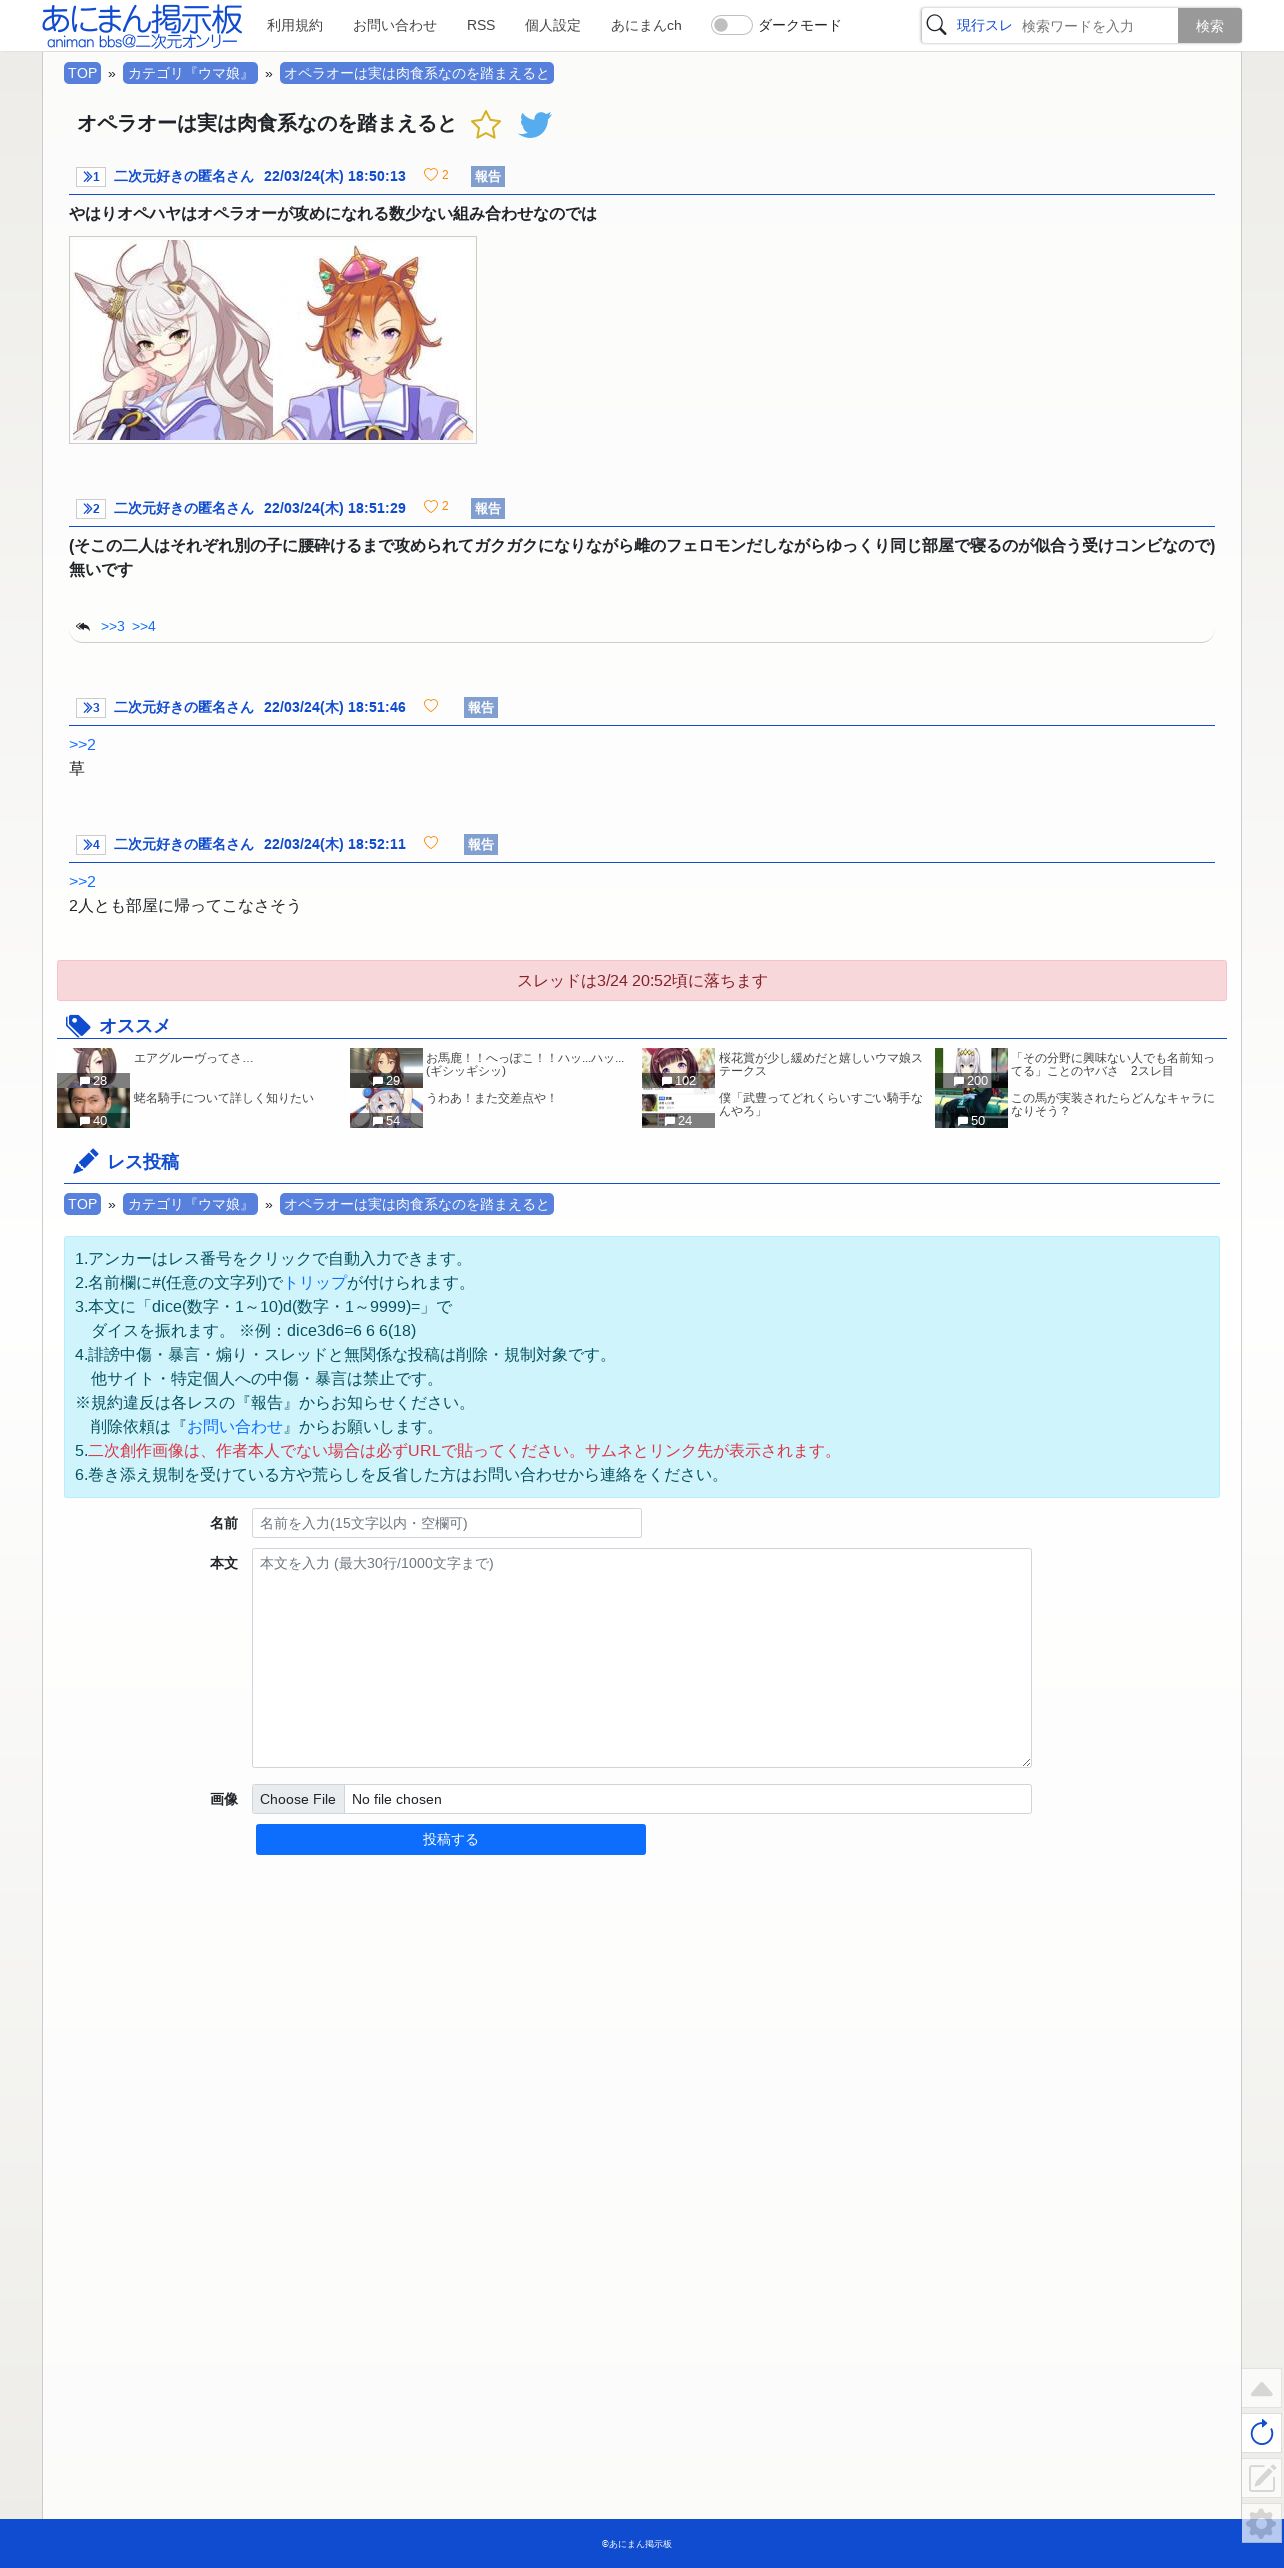Screen dimensions: 1284x2568
Task: Open settings via floating gear icon
Action: tap(1262, 2523)
